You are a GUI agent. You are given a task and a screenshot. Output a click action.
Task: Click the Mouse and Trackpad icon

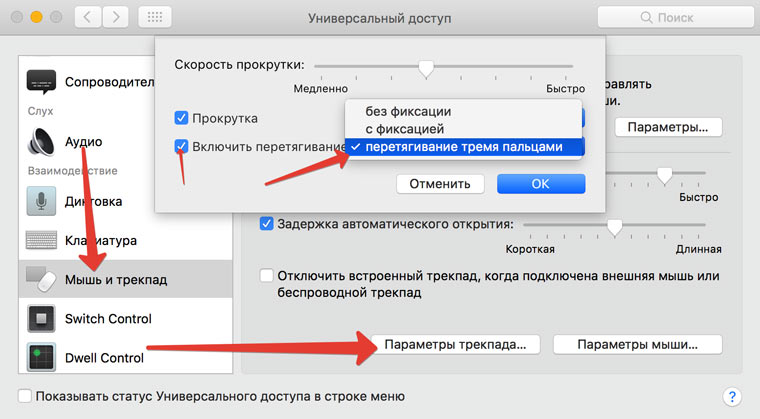tap(43, 279)
